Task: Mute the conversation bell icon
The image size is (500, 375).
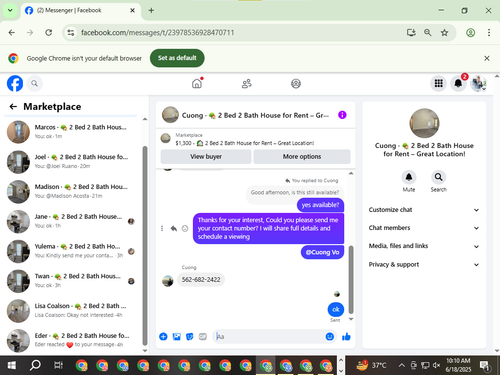Action: click(409, 177)
